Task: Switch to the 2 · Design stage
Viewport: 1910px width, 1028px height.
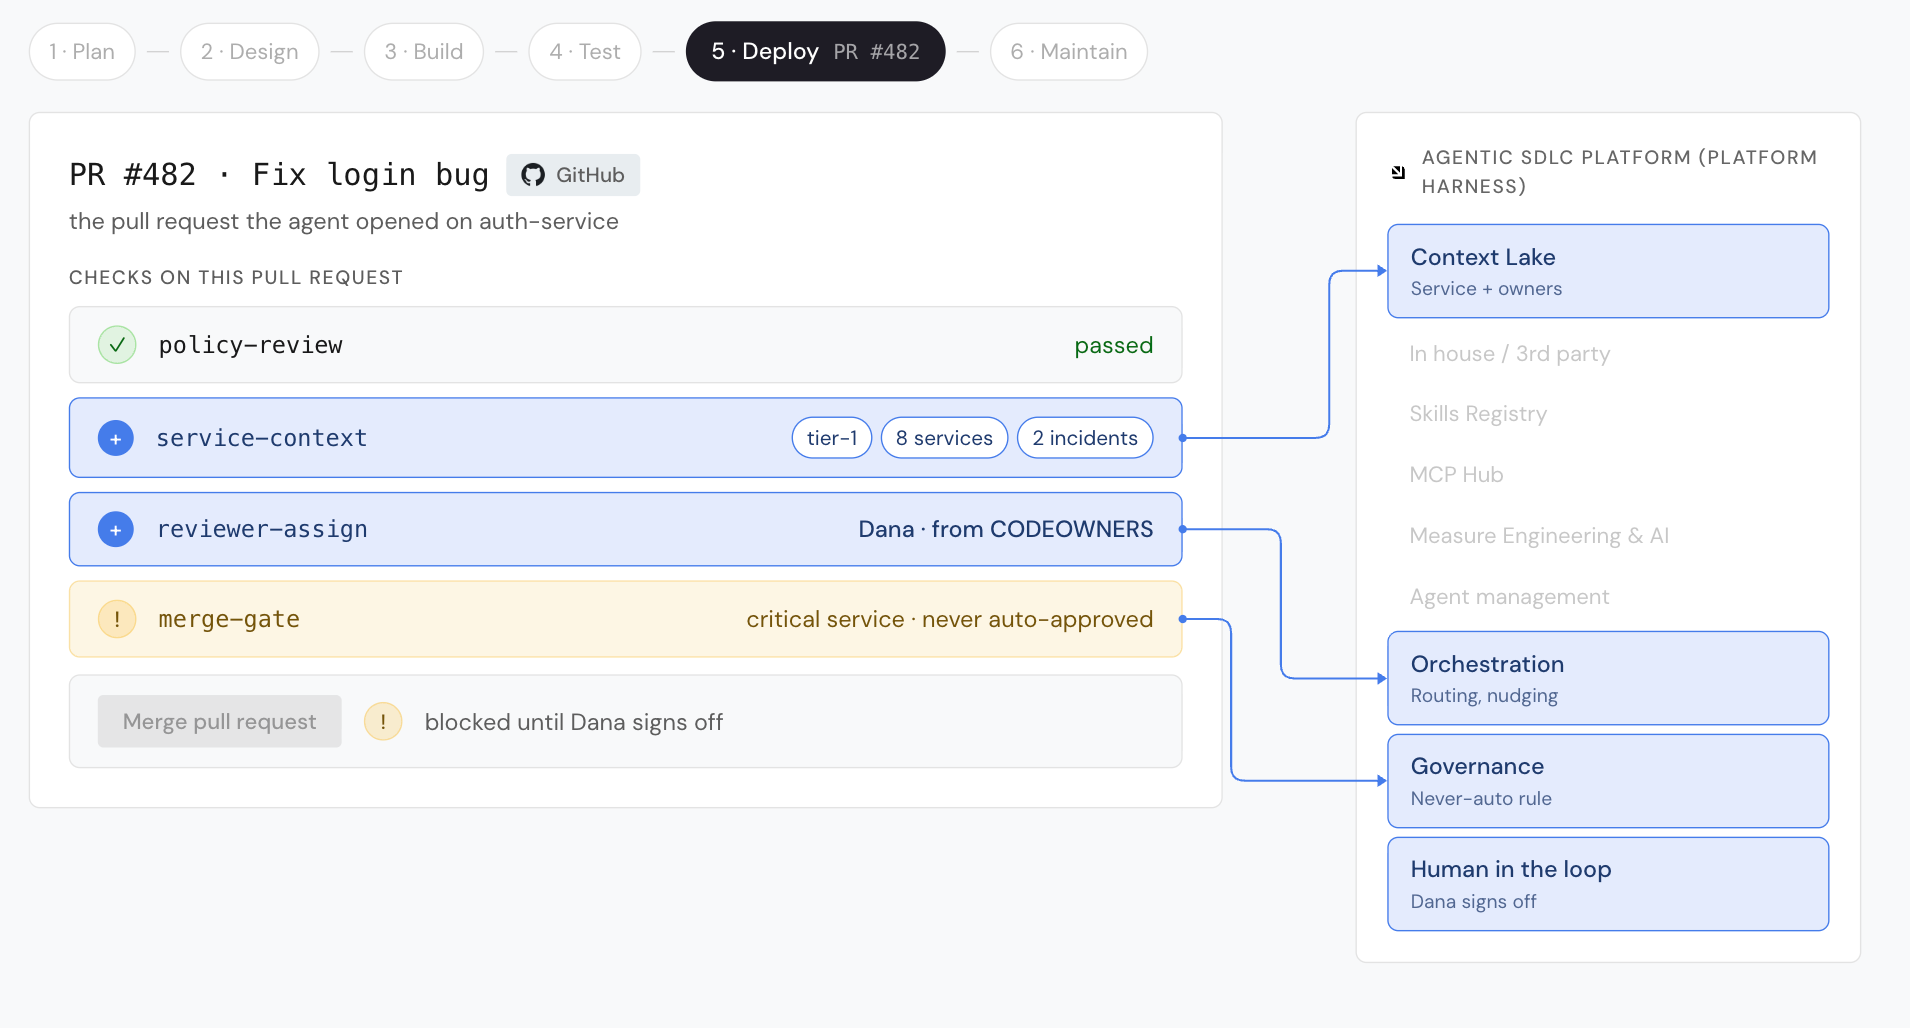Action: point(249,52)
